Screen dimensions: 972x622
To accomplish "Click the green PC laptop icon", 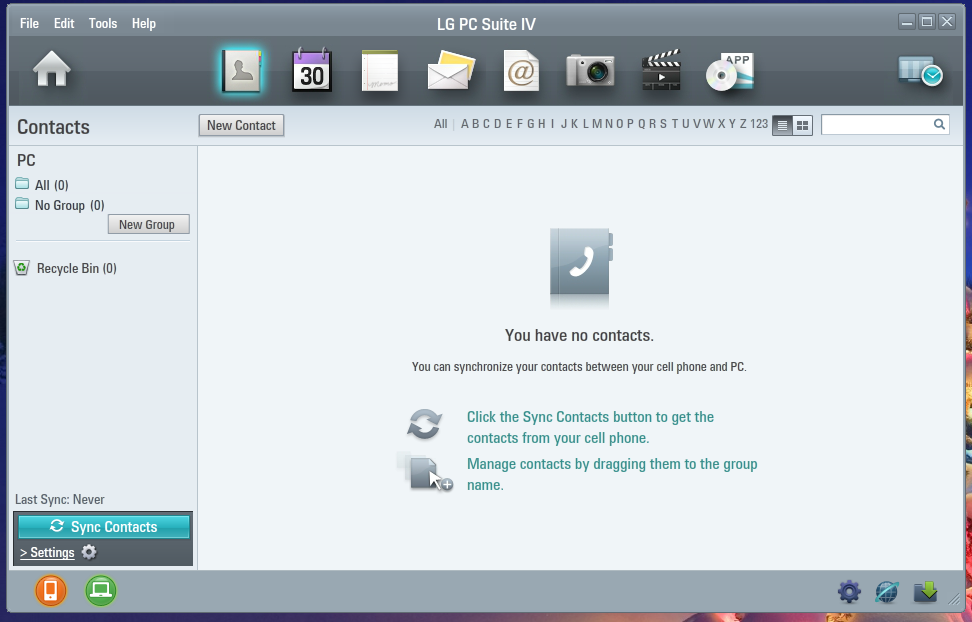I will coord(100,590).
